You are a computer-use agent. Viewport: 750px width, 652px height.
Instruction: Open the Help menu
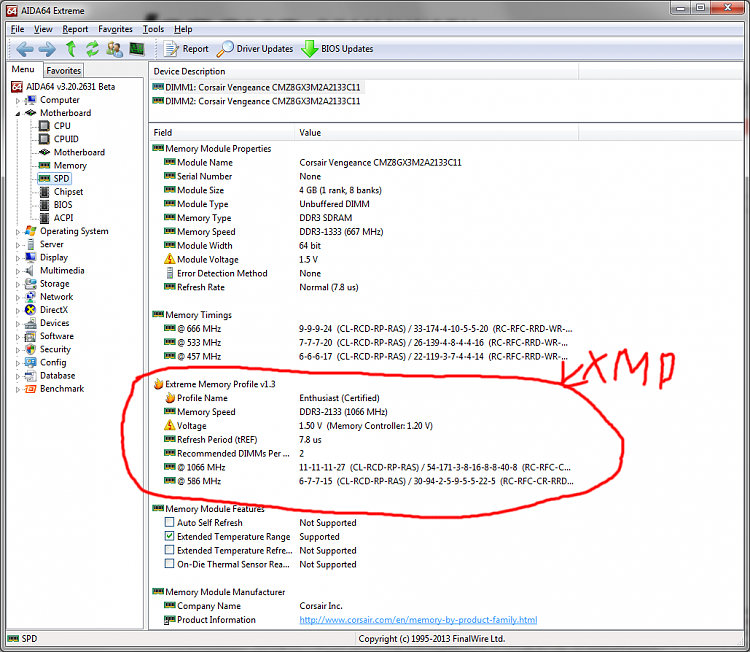183,29
